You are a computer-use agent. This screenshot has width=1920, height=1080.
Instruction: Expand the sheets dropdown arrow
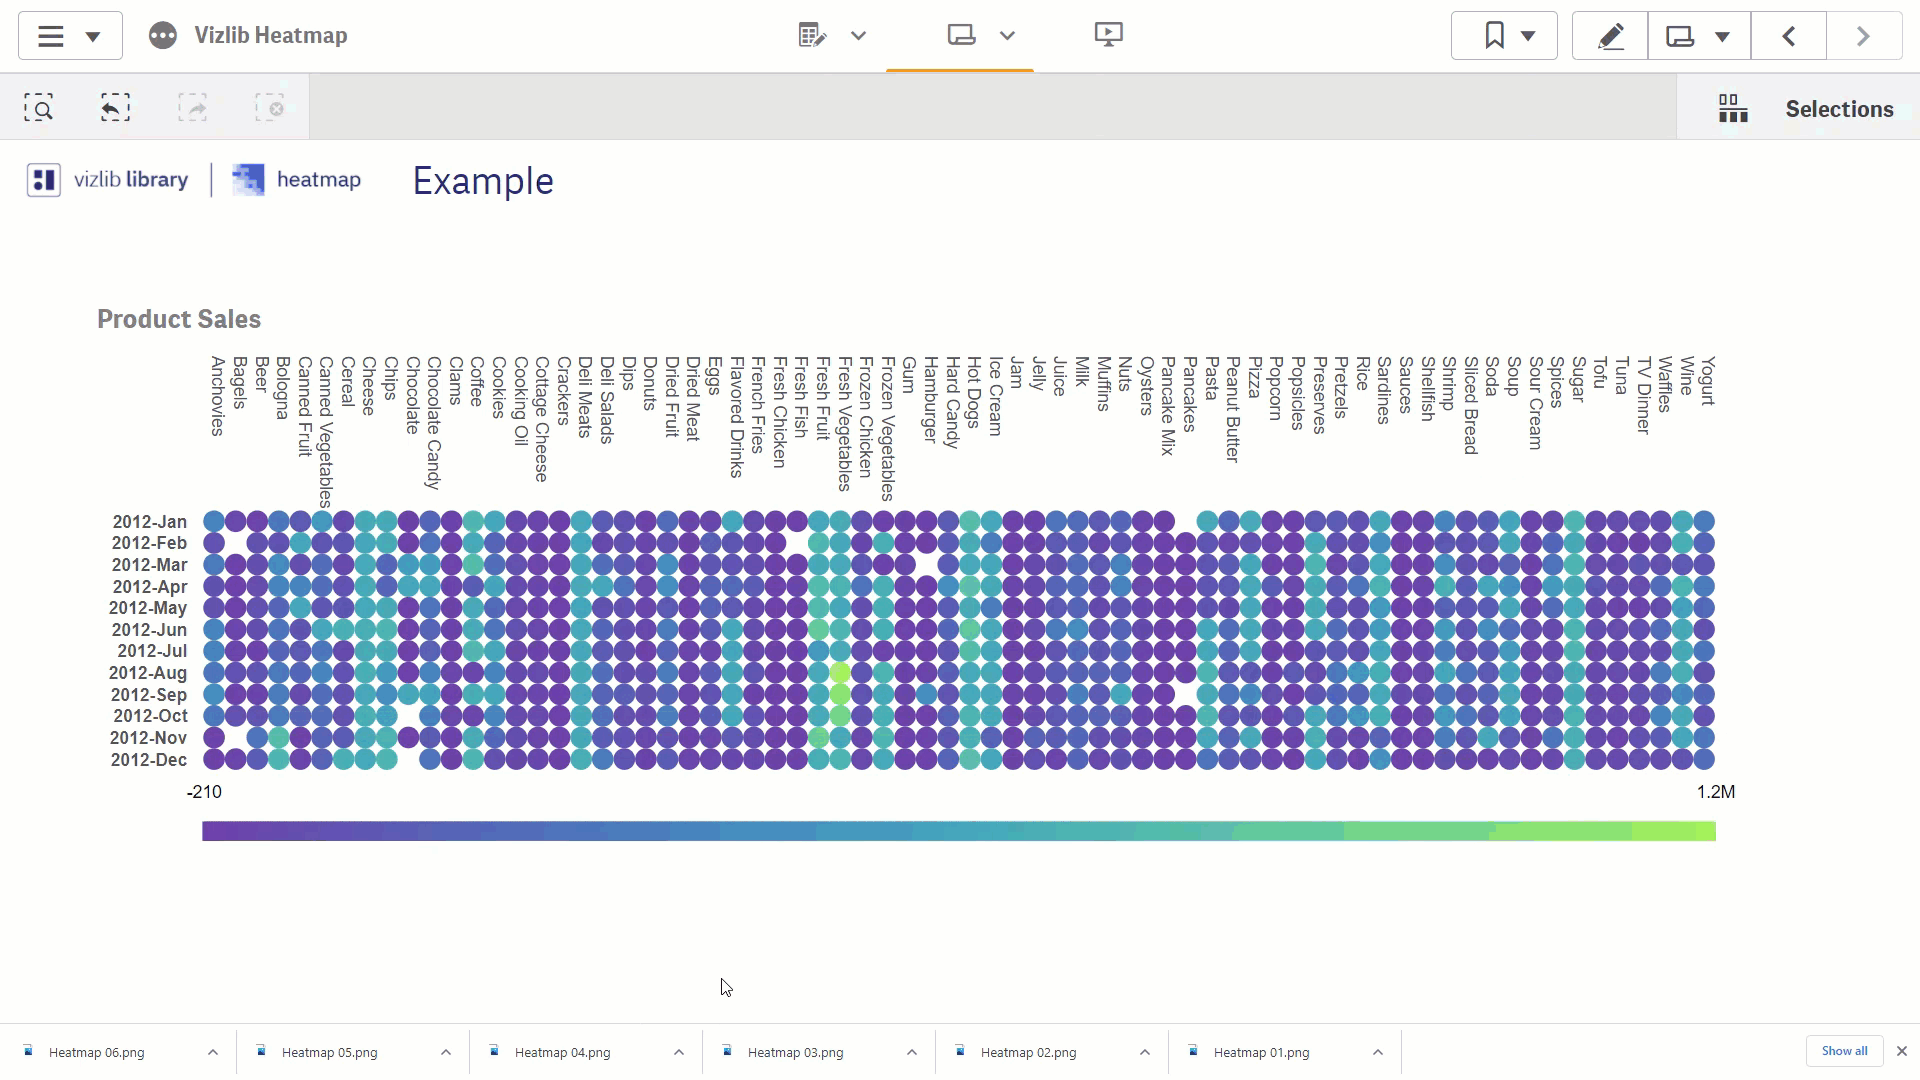pos(1722,37)
